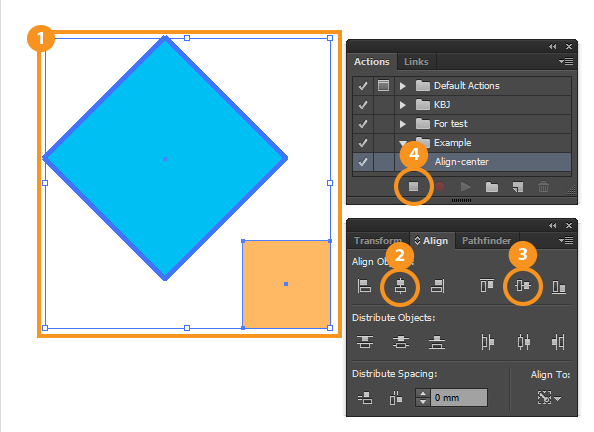The height and width of the screenshot is (432, 594).
Task: Click the distribute spacing 0 mm field
Action: tap(459, 398)
